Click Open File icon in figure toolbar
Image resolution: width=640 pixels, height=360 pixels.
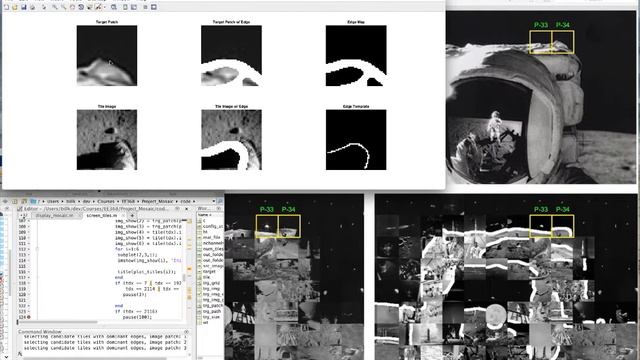pyautogui.click(x=15, y=7)
